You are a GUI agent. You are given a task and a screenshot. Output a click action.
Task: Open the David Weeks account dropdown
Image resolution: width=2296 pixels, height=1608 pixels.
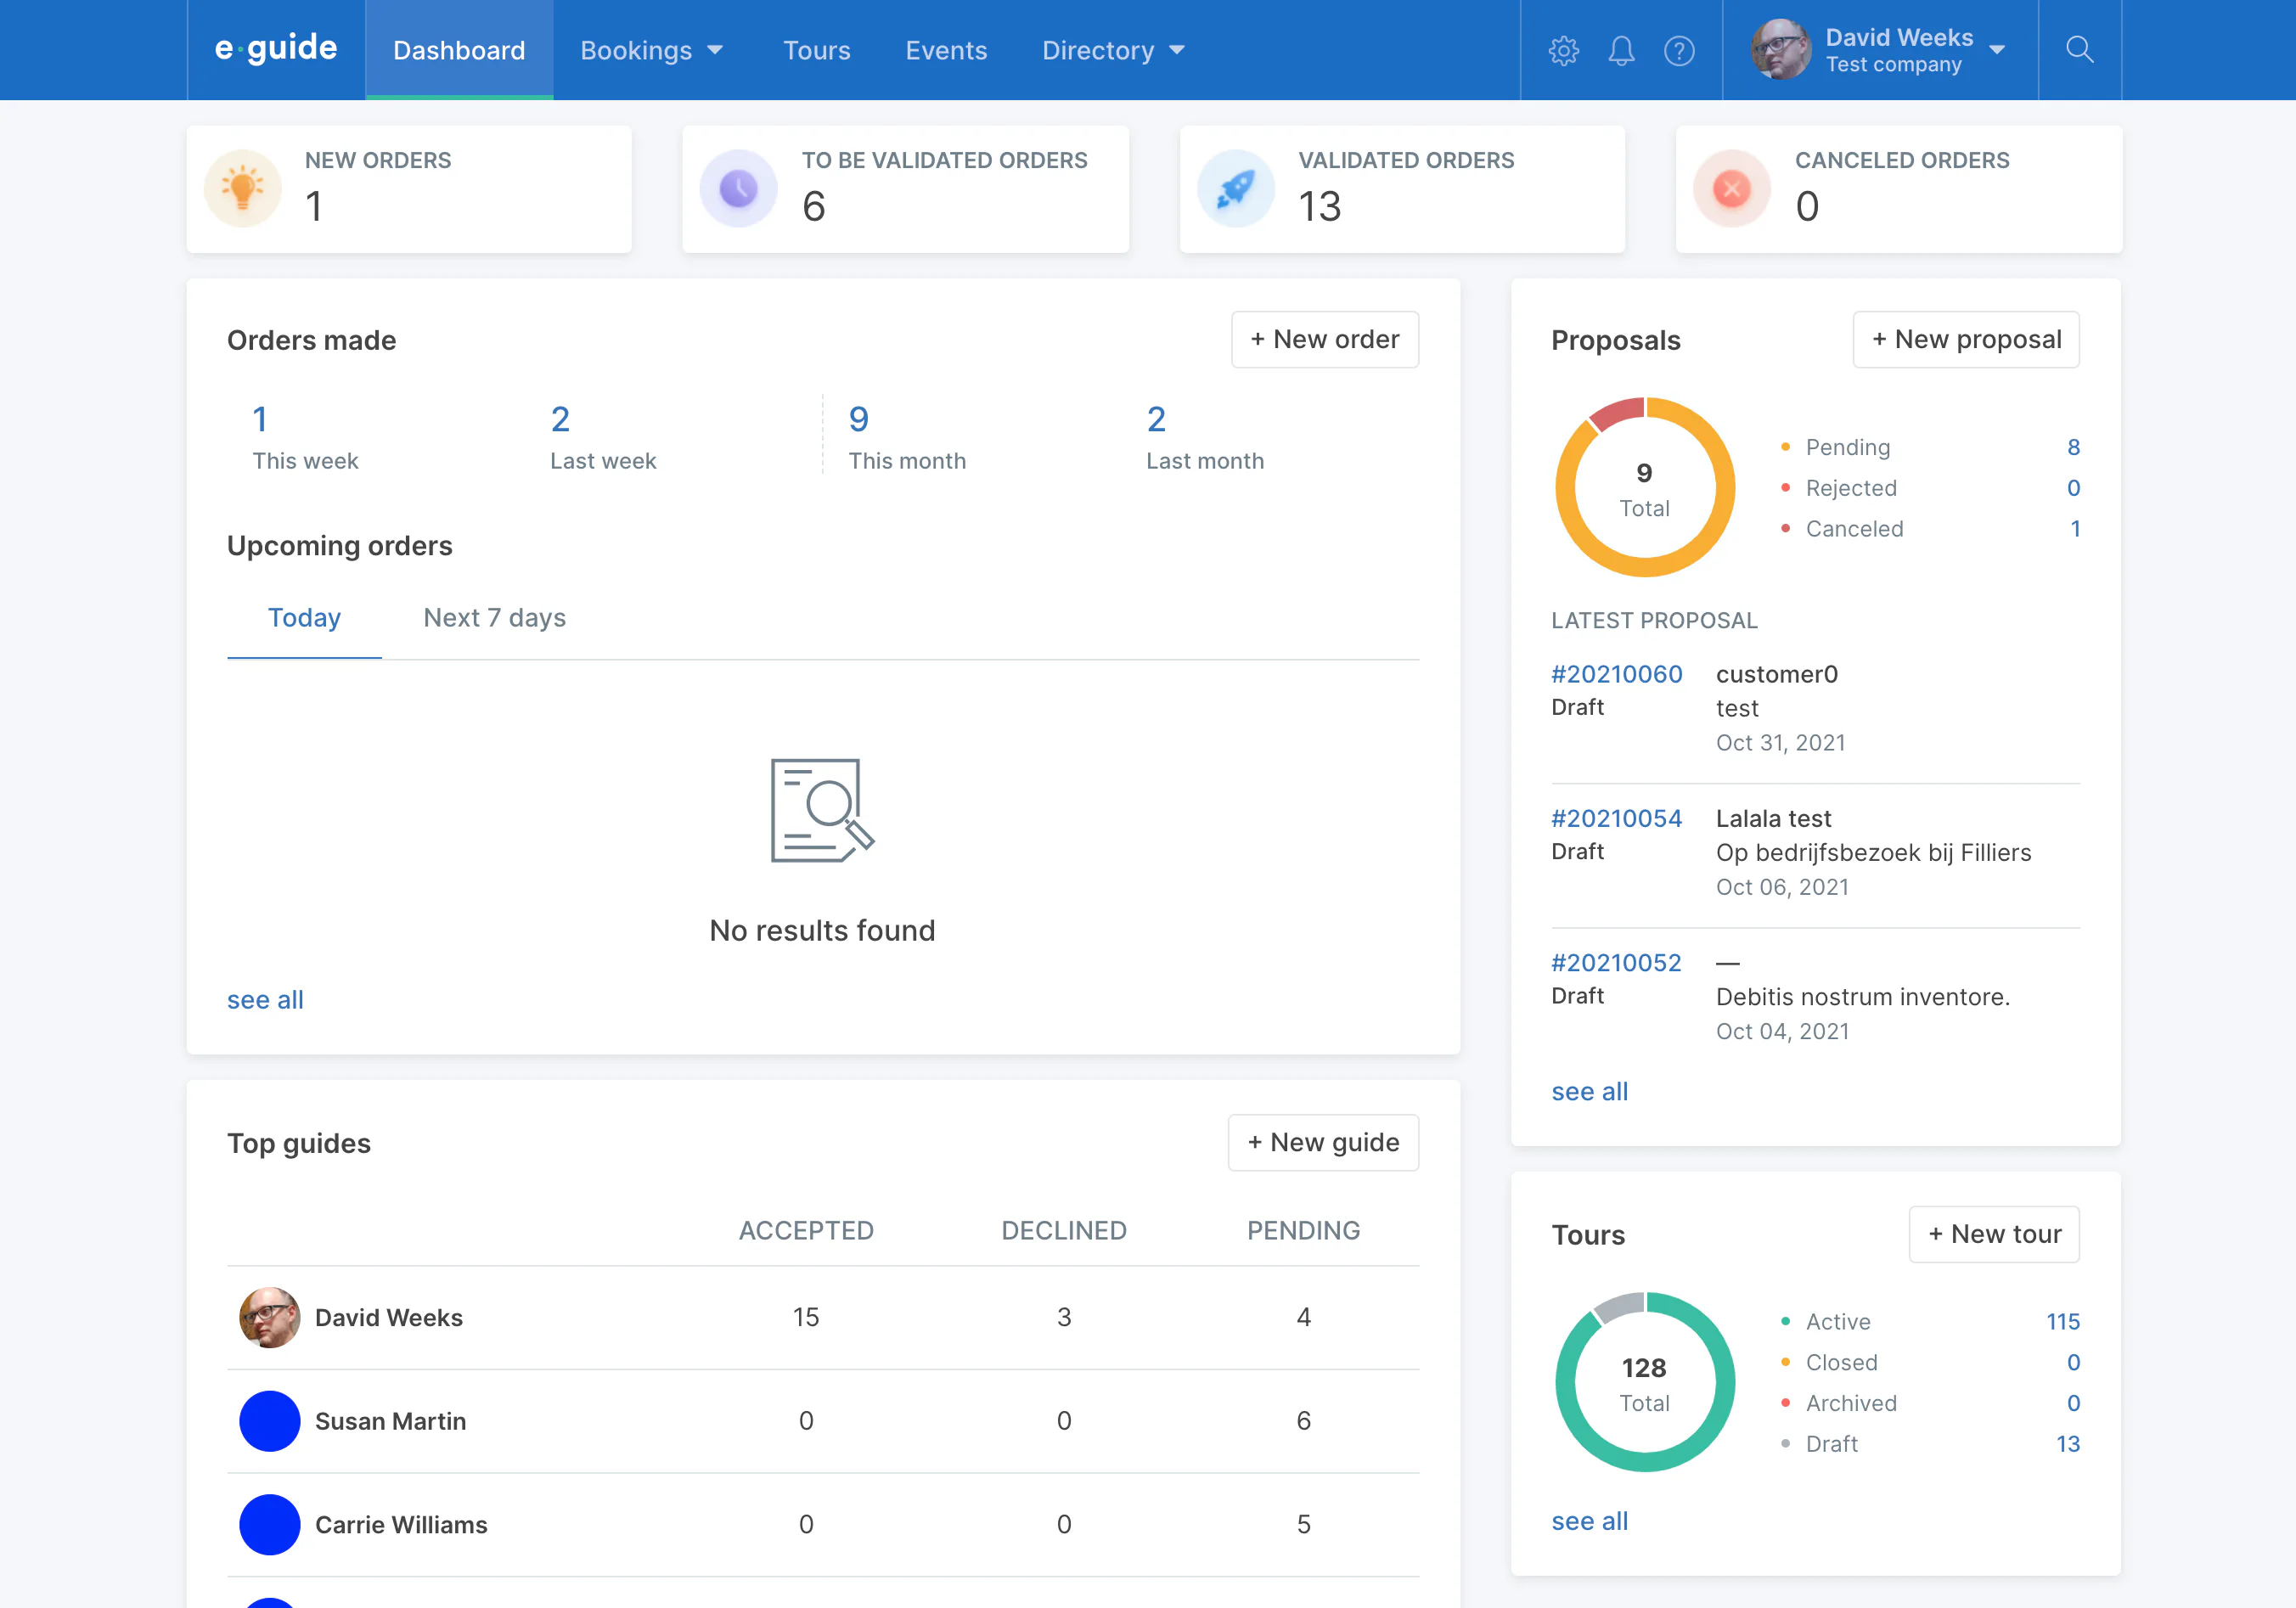[1880, 50]
